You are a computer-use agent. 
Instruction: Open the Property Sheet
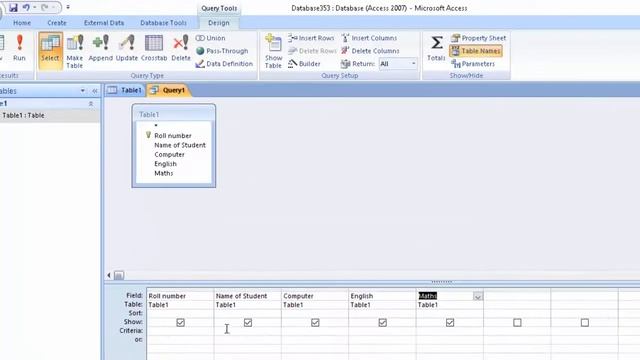coord(478,38)
